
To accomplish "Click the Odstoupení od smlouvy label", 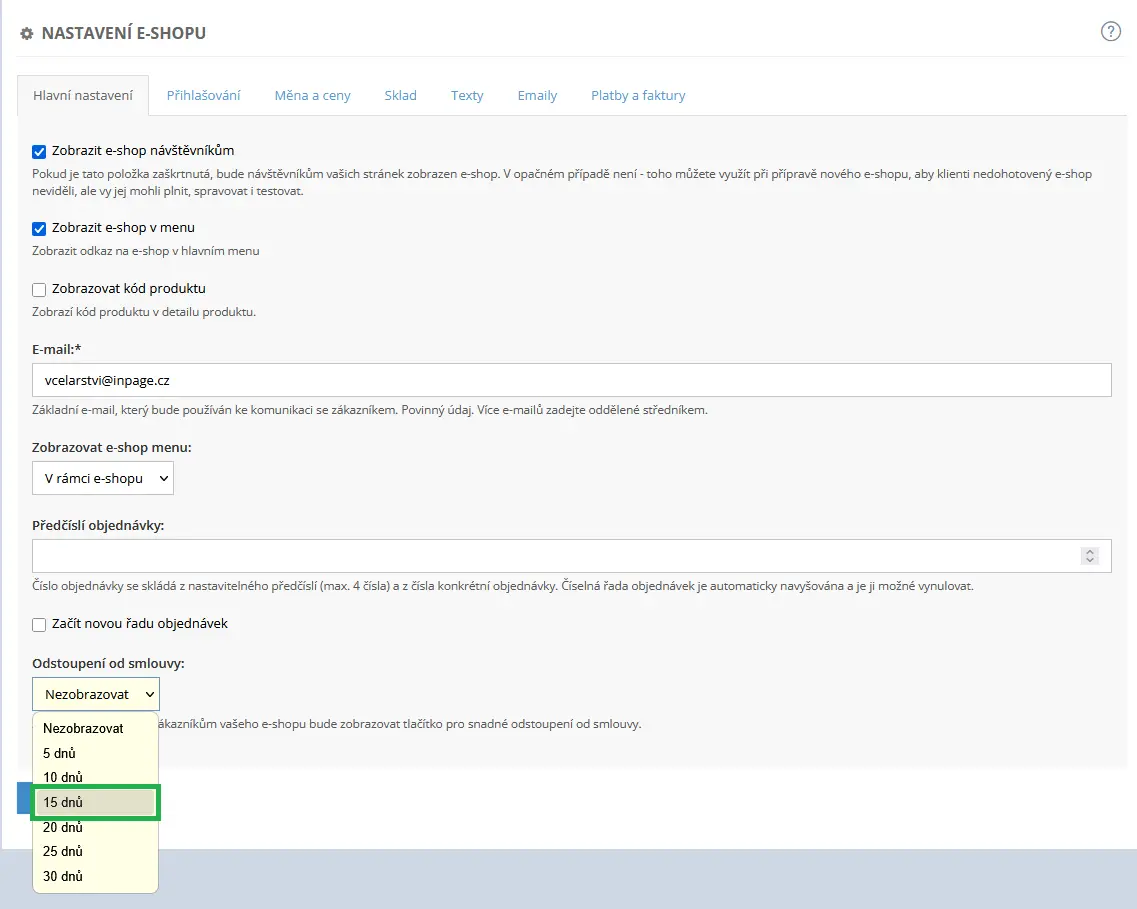I will (108, 663).
